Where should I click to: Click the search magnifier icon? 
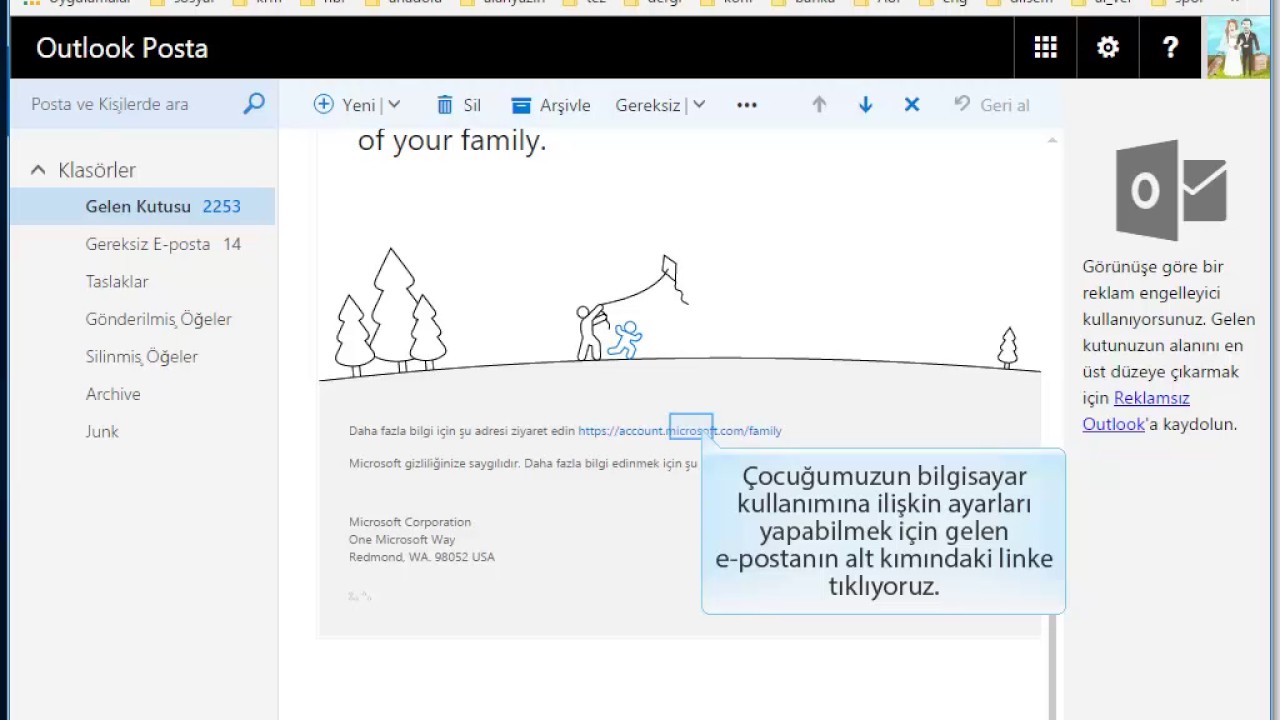(254, 104)
